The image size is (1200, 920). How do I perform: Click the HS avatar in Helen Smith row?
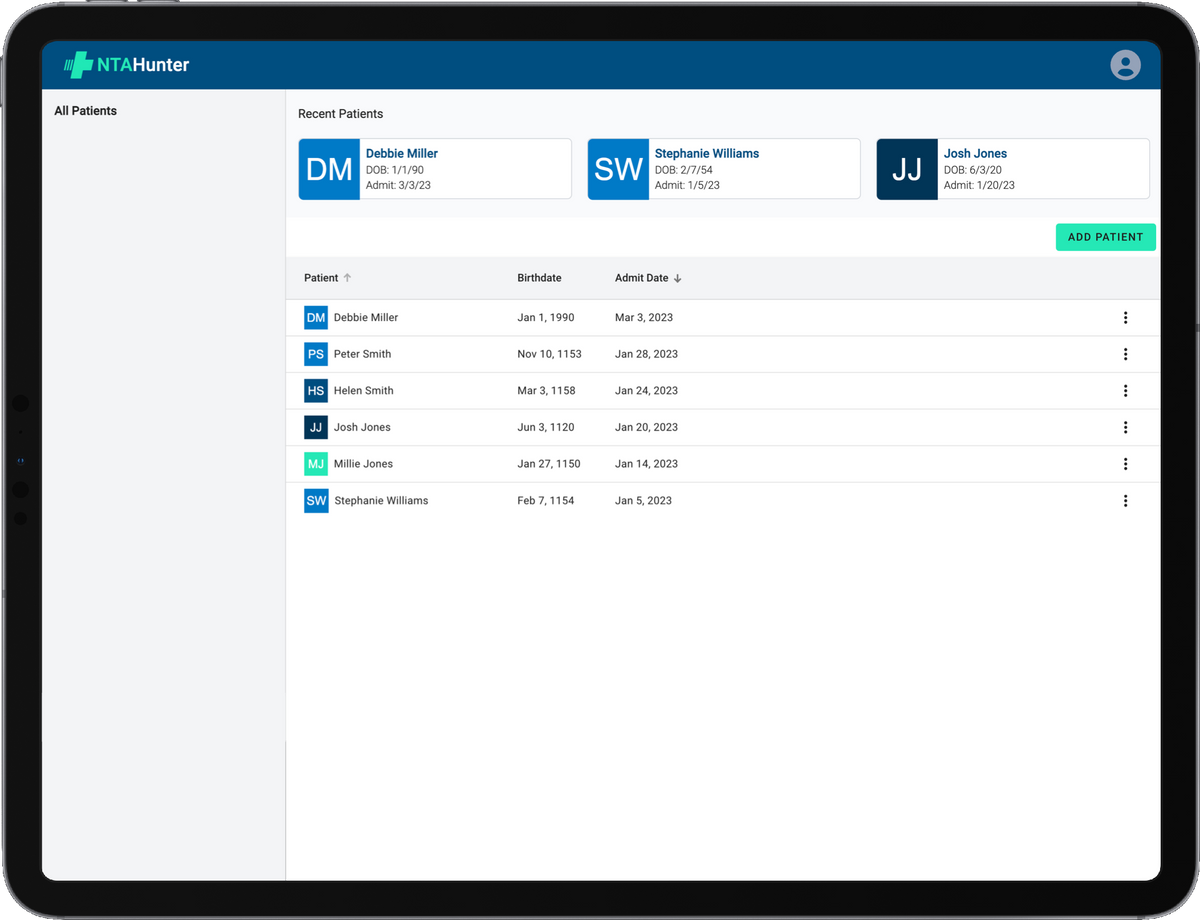point(316,391)
